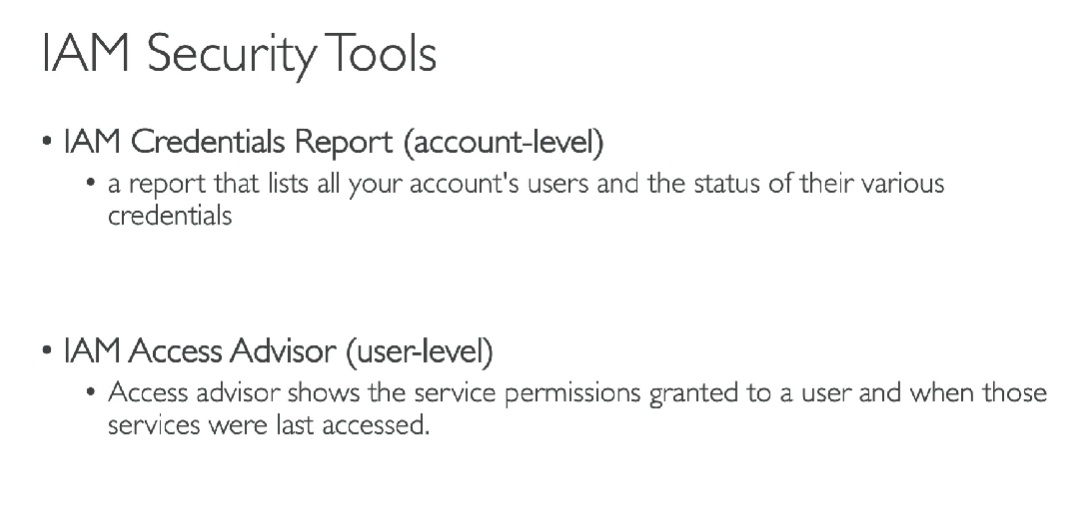Click the "IAM Security Tools" slide title
This screenshot has width=1086, height=514.
pos(239,56)
